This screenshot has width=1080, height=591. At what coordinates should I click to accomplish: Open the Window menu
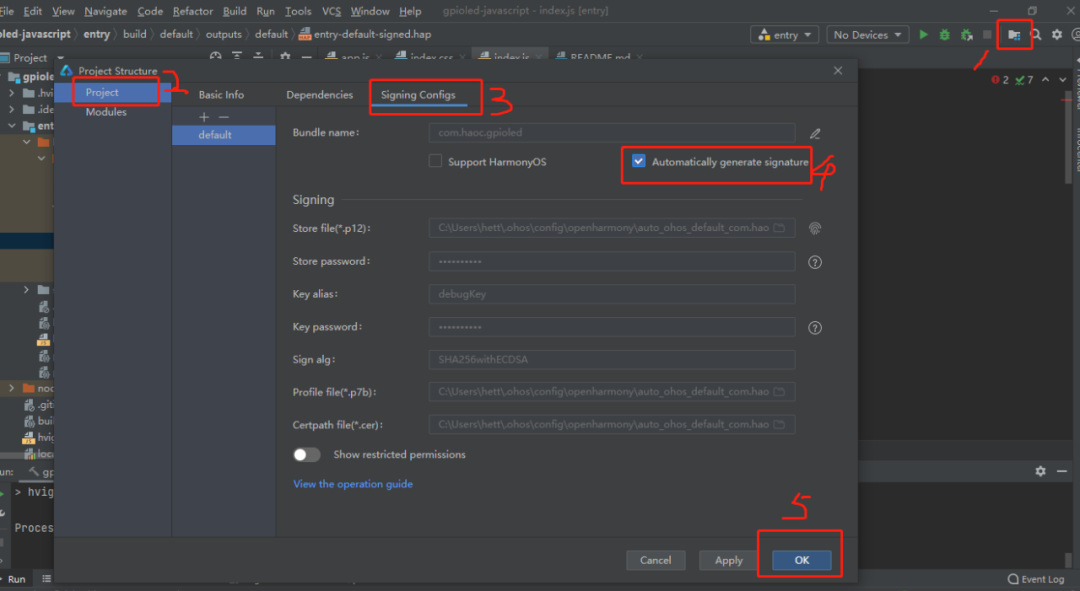(x=370, y=11)
